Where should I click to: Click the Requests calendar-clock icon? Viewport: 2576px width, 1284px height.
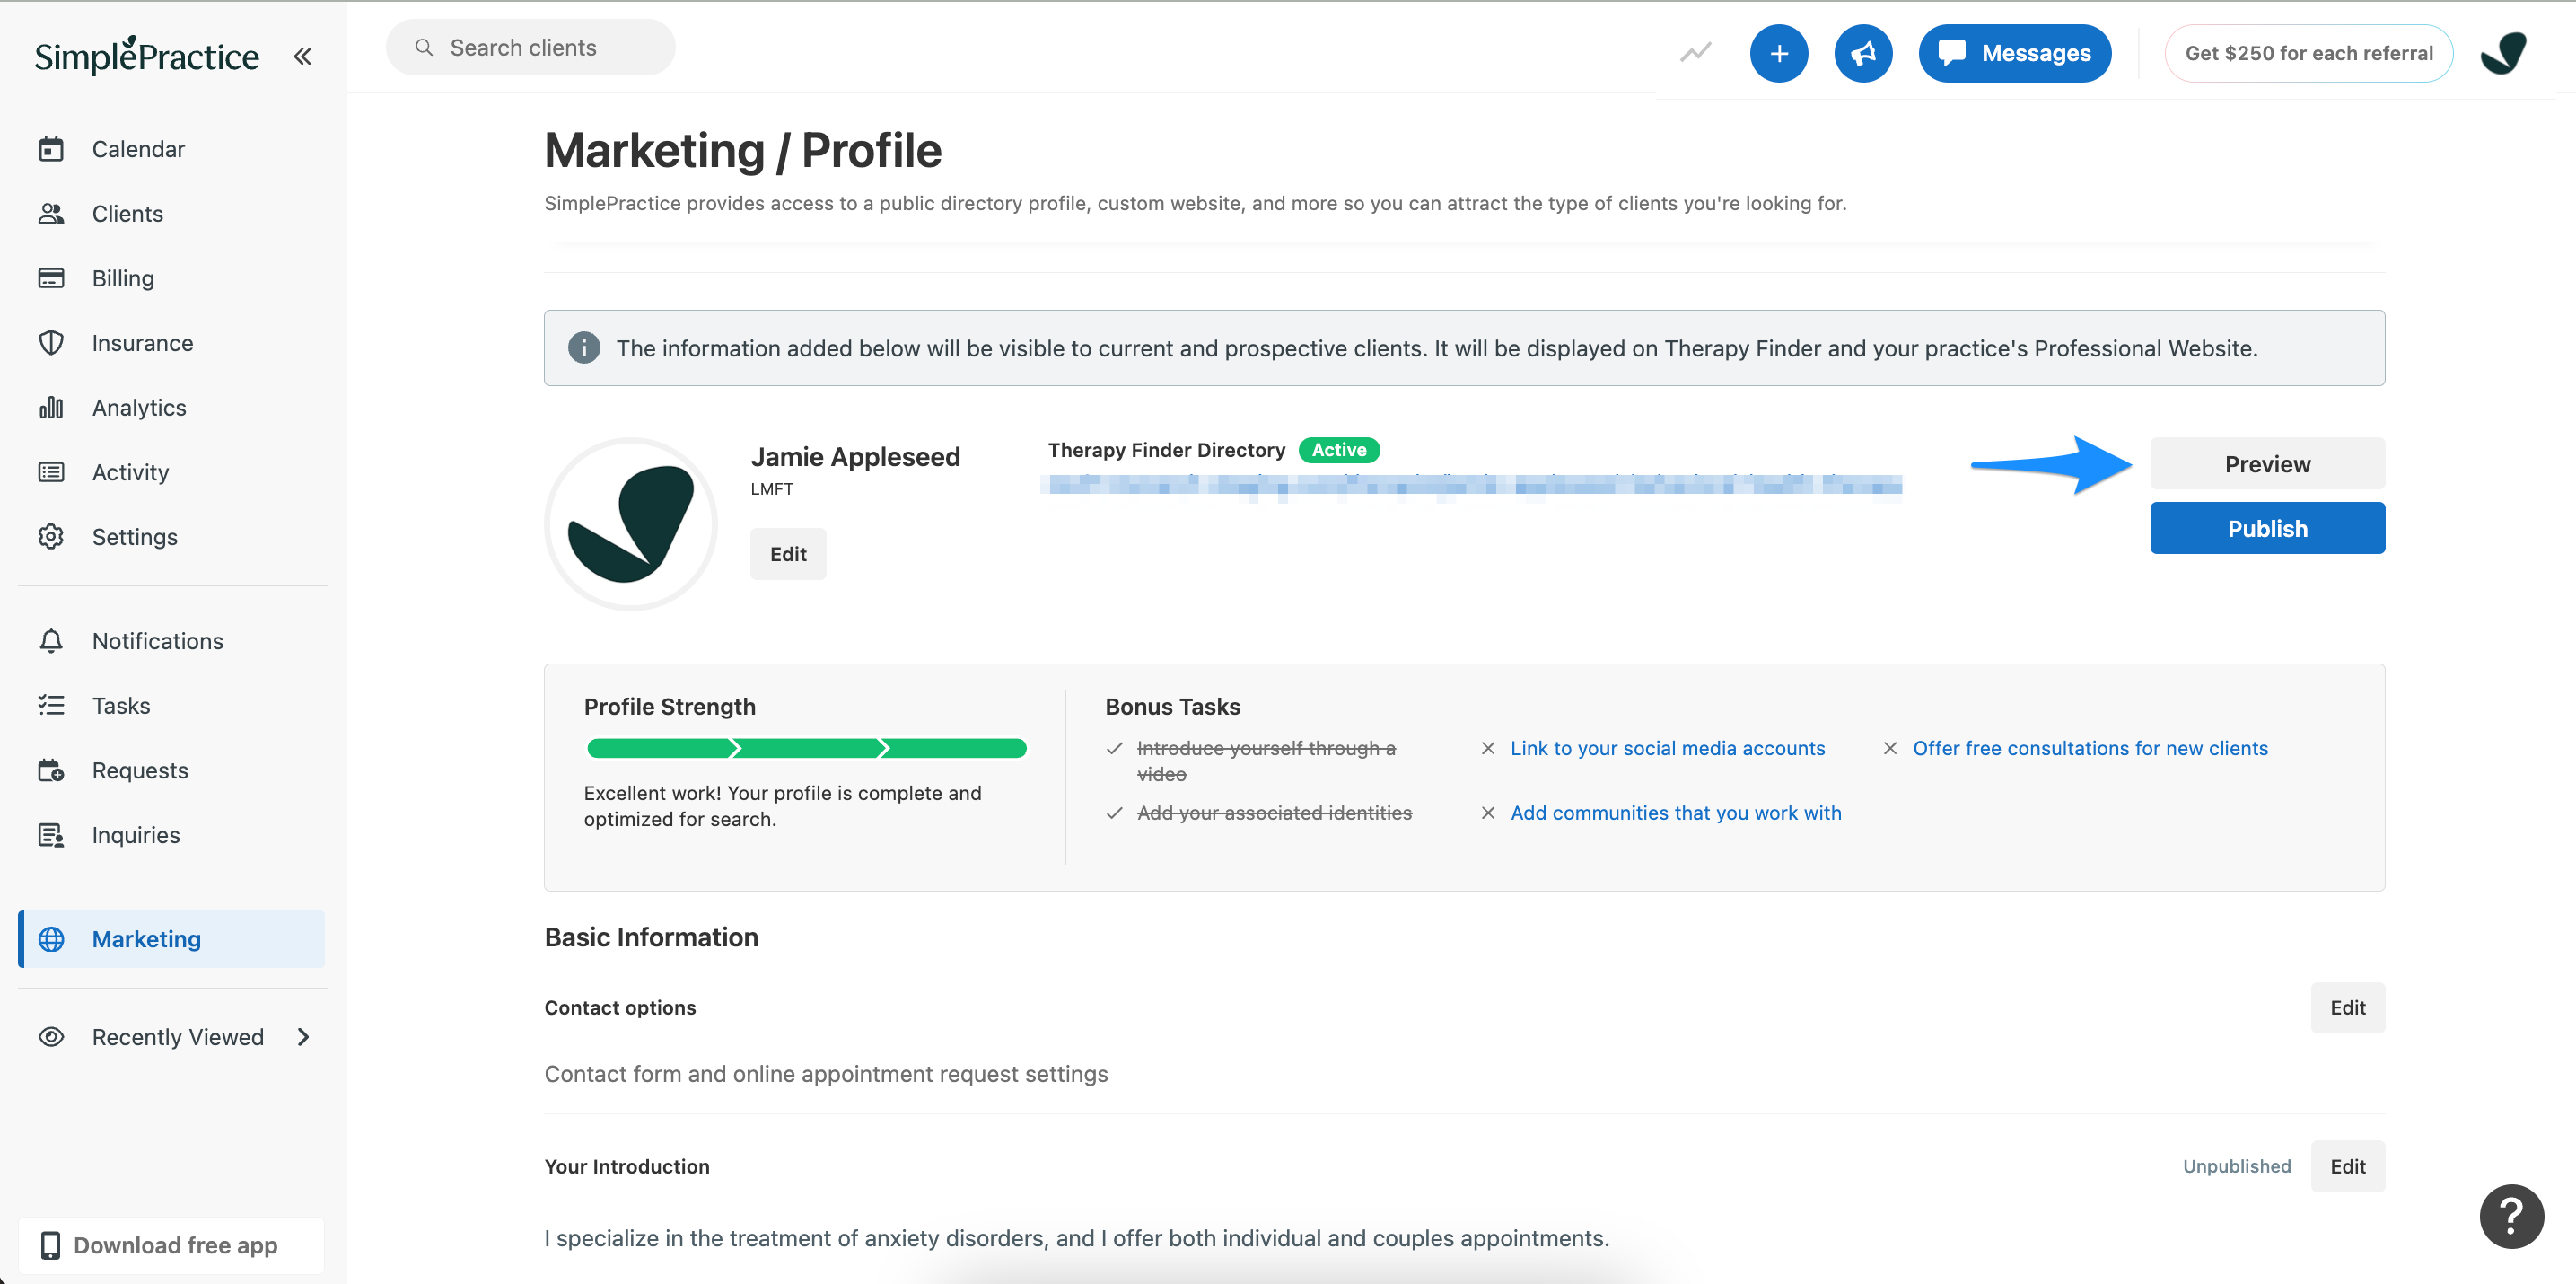click(x=51, y=770)
